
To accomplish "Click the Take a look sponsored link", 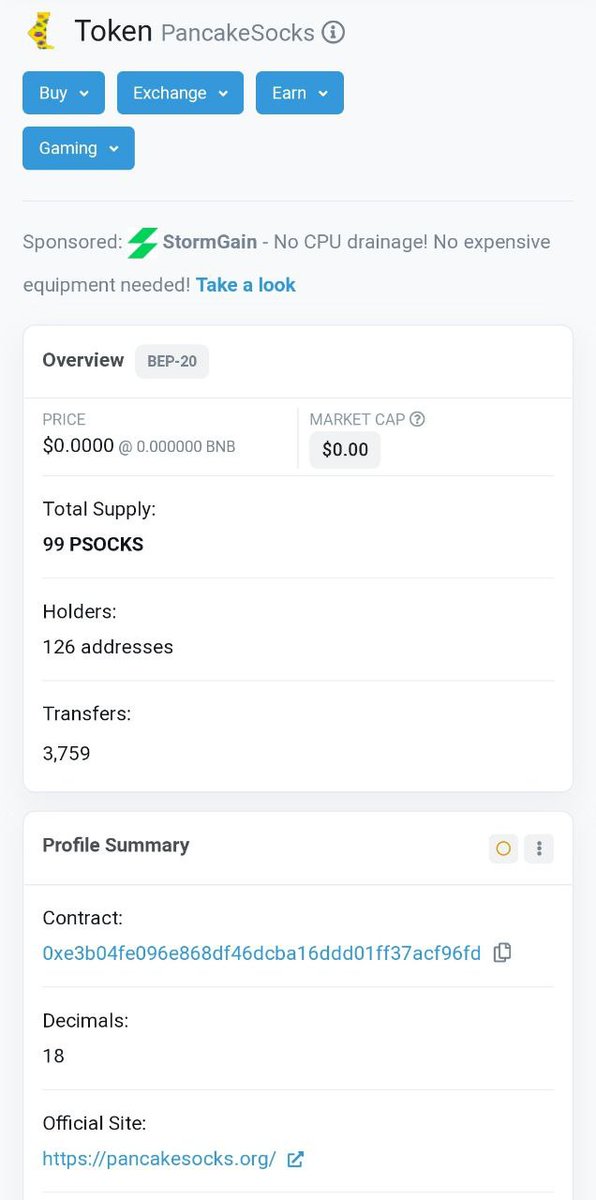I will pos(246,285).
